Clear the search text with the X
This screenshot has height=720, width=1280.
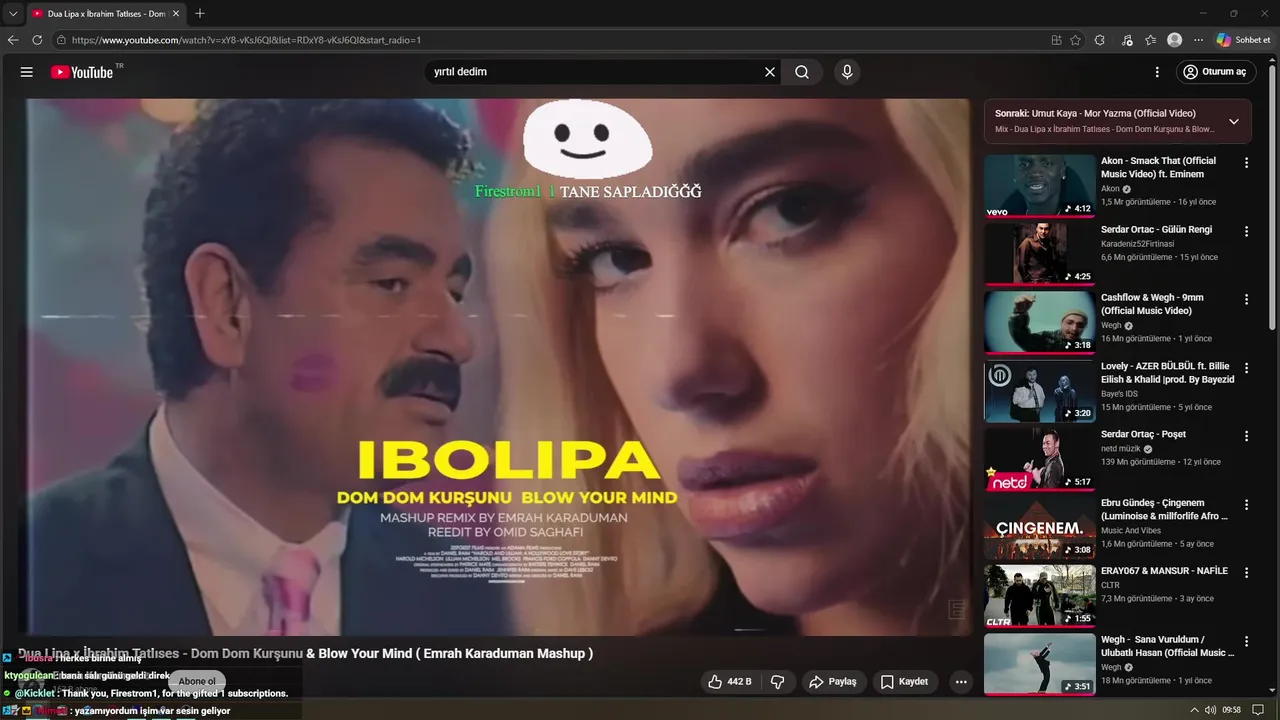[x=770, y=72]
